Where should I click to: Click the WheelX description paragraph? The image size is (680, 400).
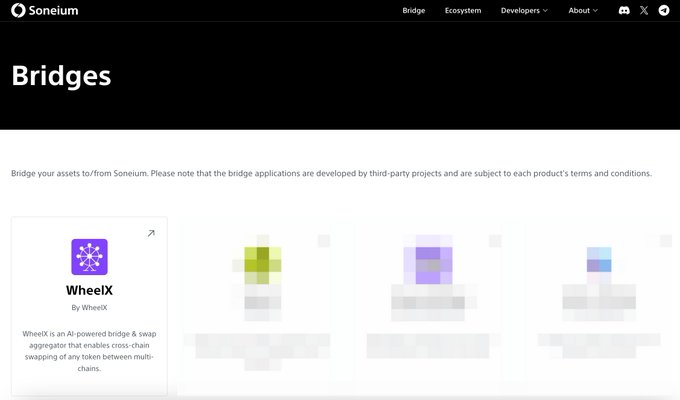coord(89,351)
